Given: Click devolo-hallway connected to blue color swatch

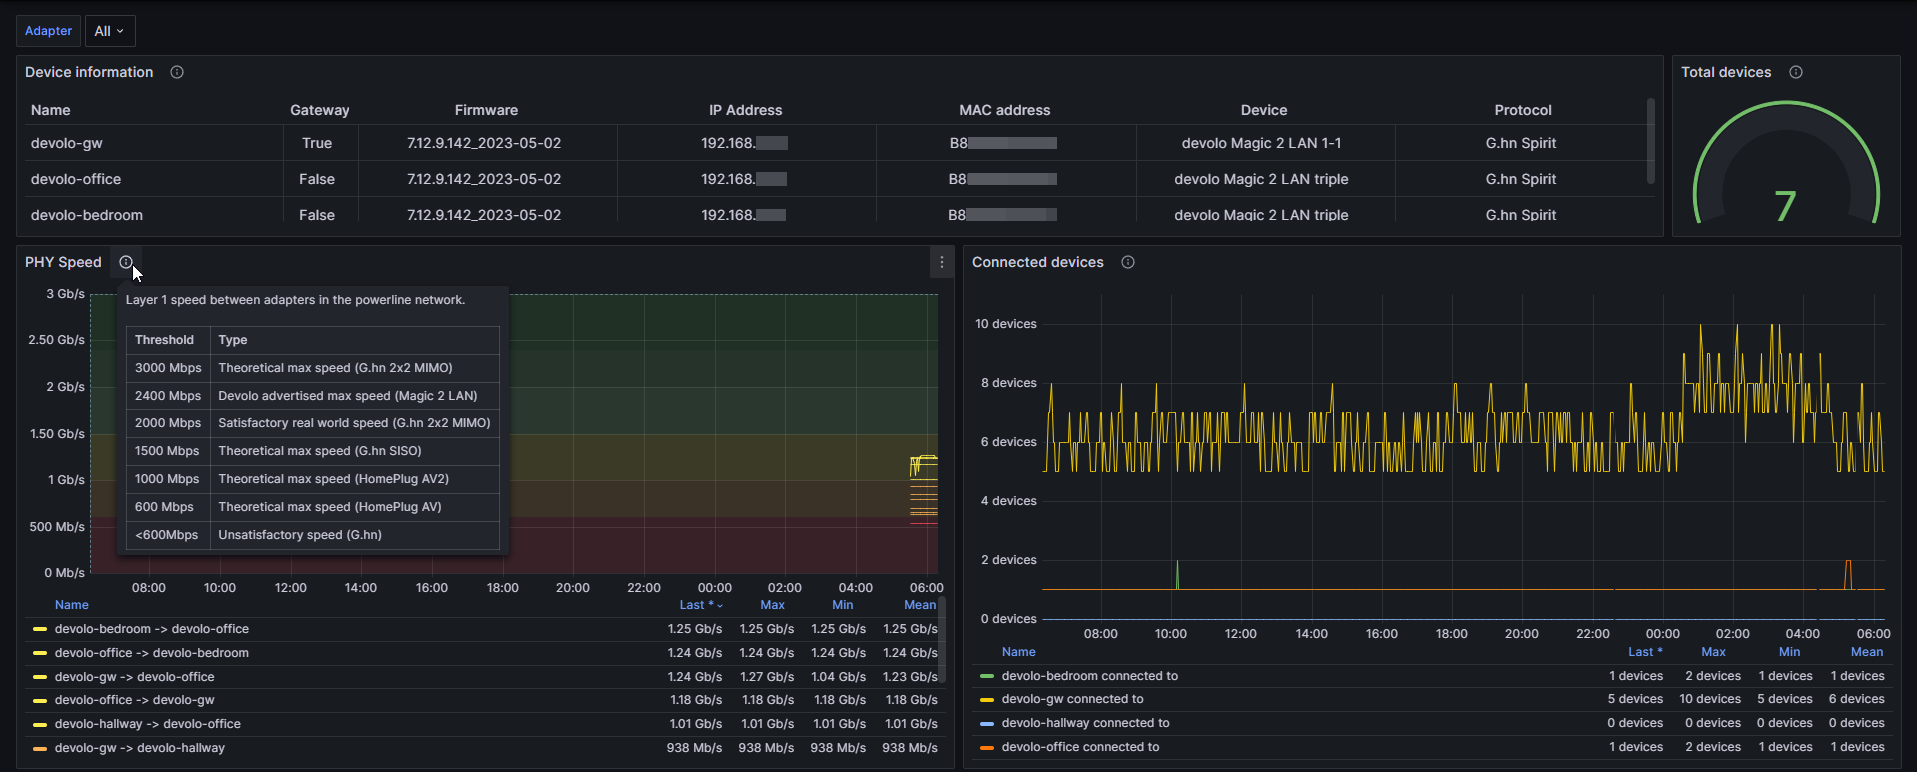Looking at the screenshot, I should pyautogui.click(x=987, y=723).
